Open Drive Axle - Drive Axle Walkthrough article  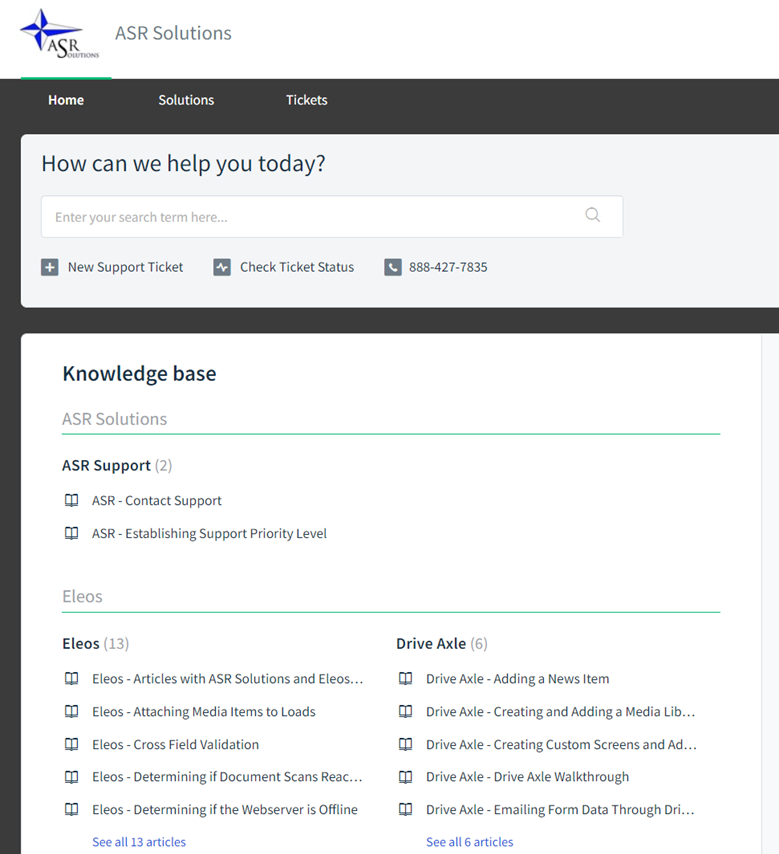coord(527,777)
